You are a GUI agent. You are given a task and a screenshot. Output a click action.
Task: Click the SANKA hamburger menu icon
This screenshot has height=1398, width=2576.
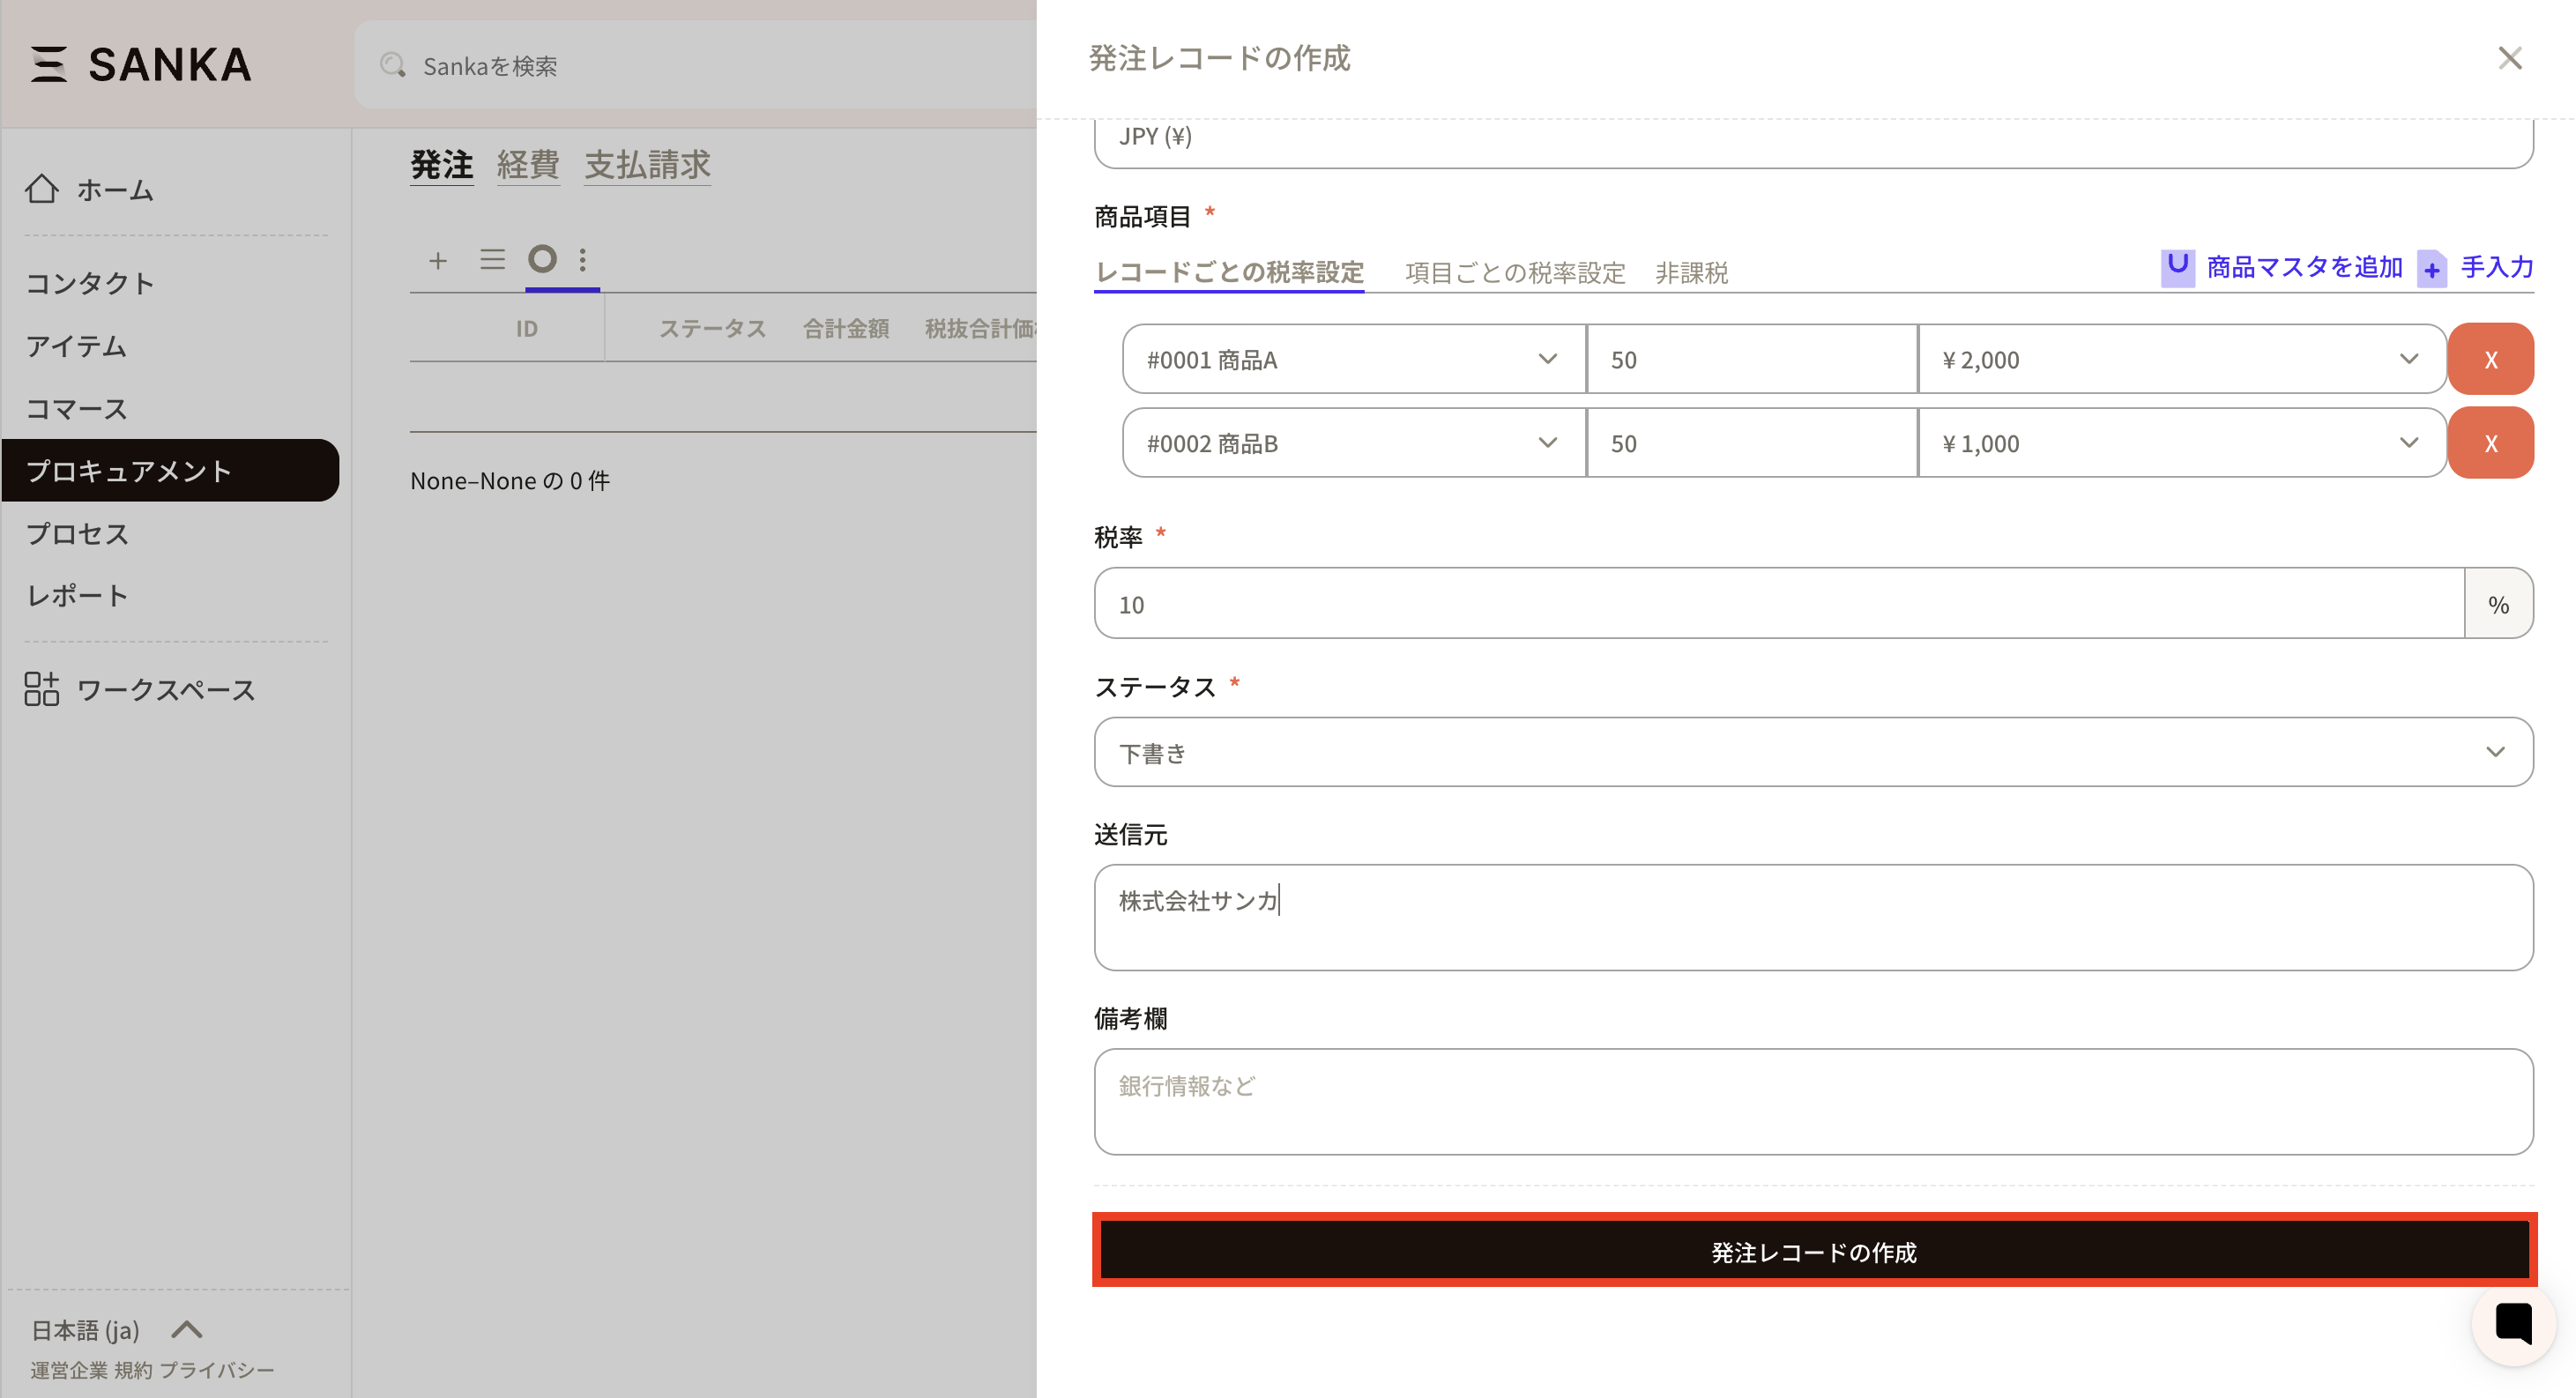click(48, 64)
